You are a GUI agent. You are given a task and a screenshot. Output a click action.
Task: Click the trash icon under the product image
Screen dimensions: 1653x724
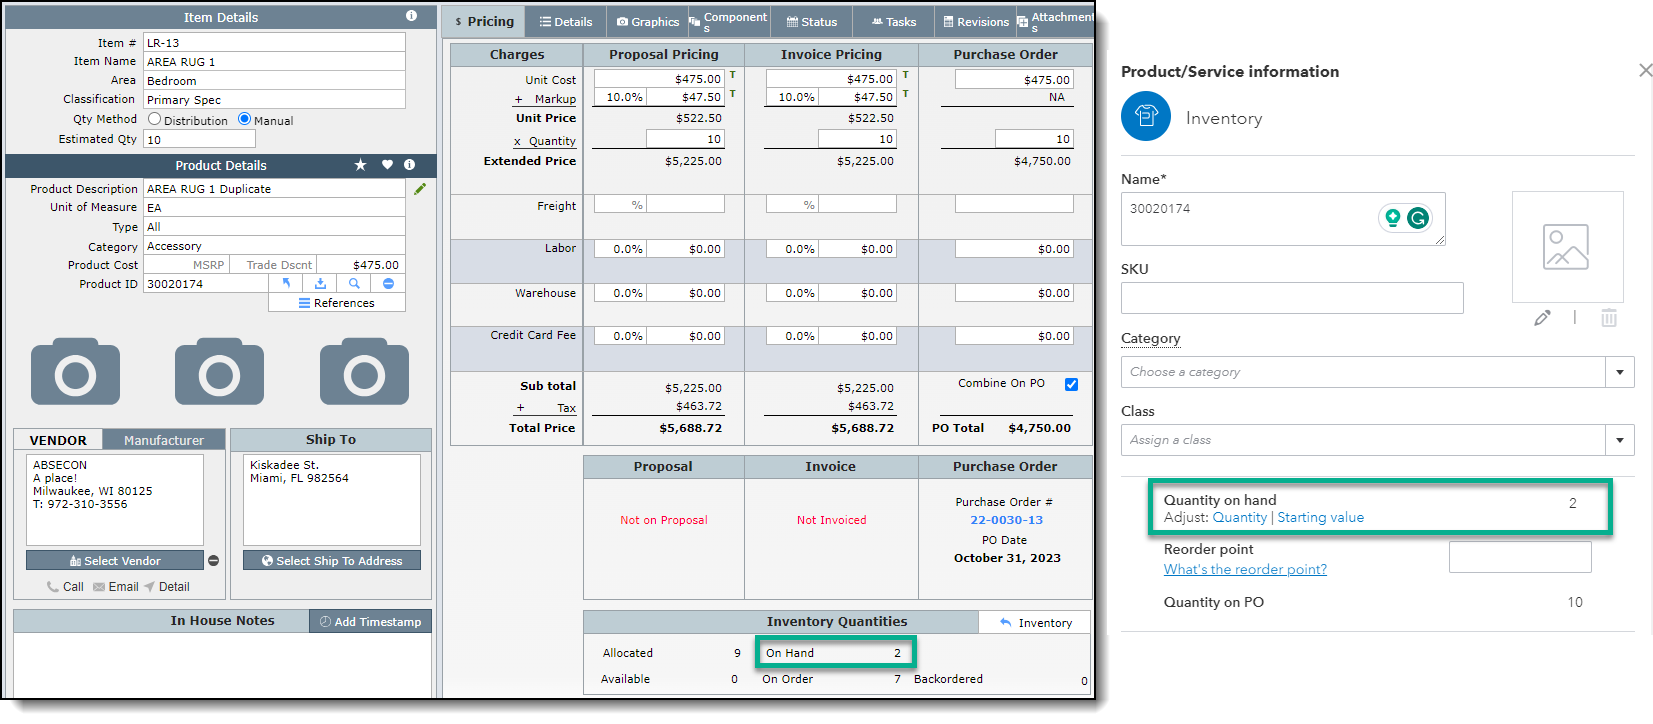pyautogui.click(x=1609, y=318)
